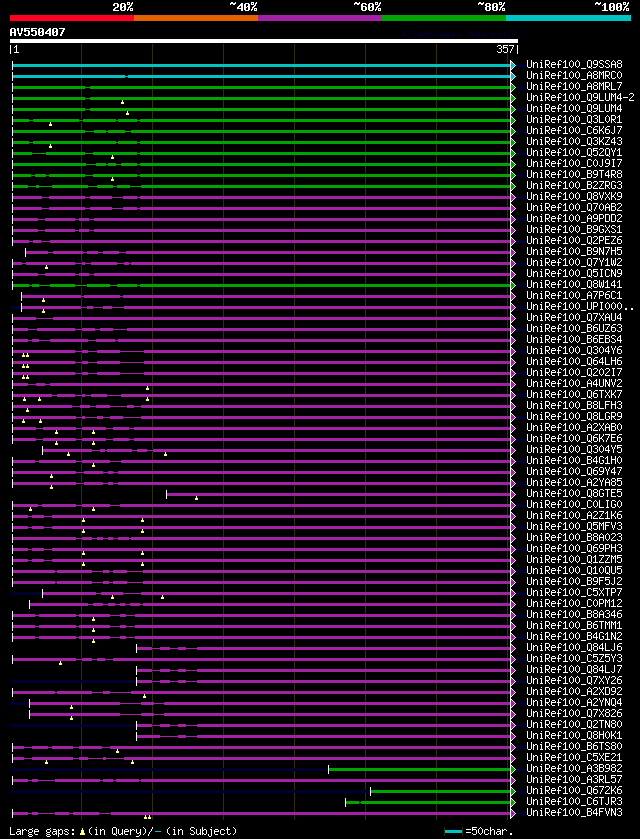Click the green A3B982 alignment bar

pos(420,769)
